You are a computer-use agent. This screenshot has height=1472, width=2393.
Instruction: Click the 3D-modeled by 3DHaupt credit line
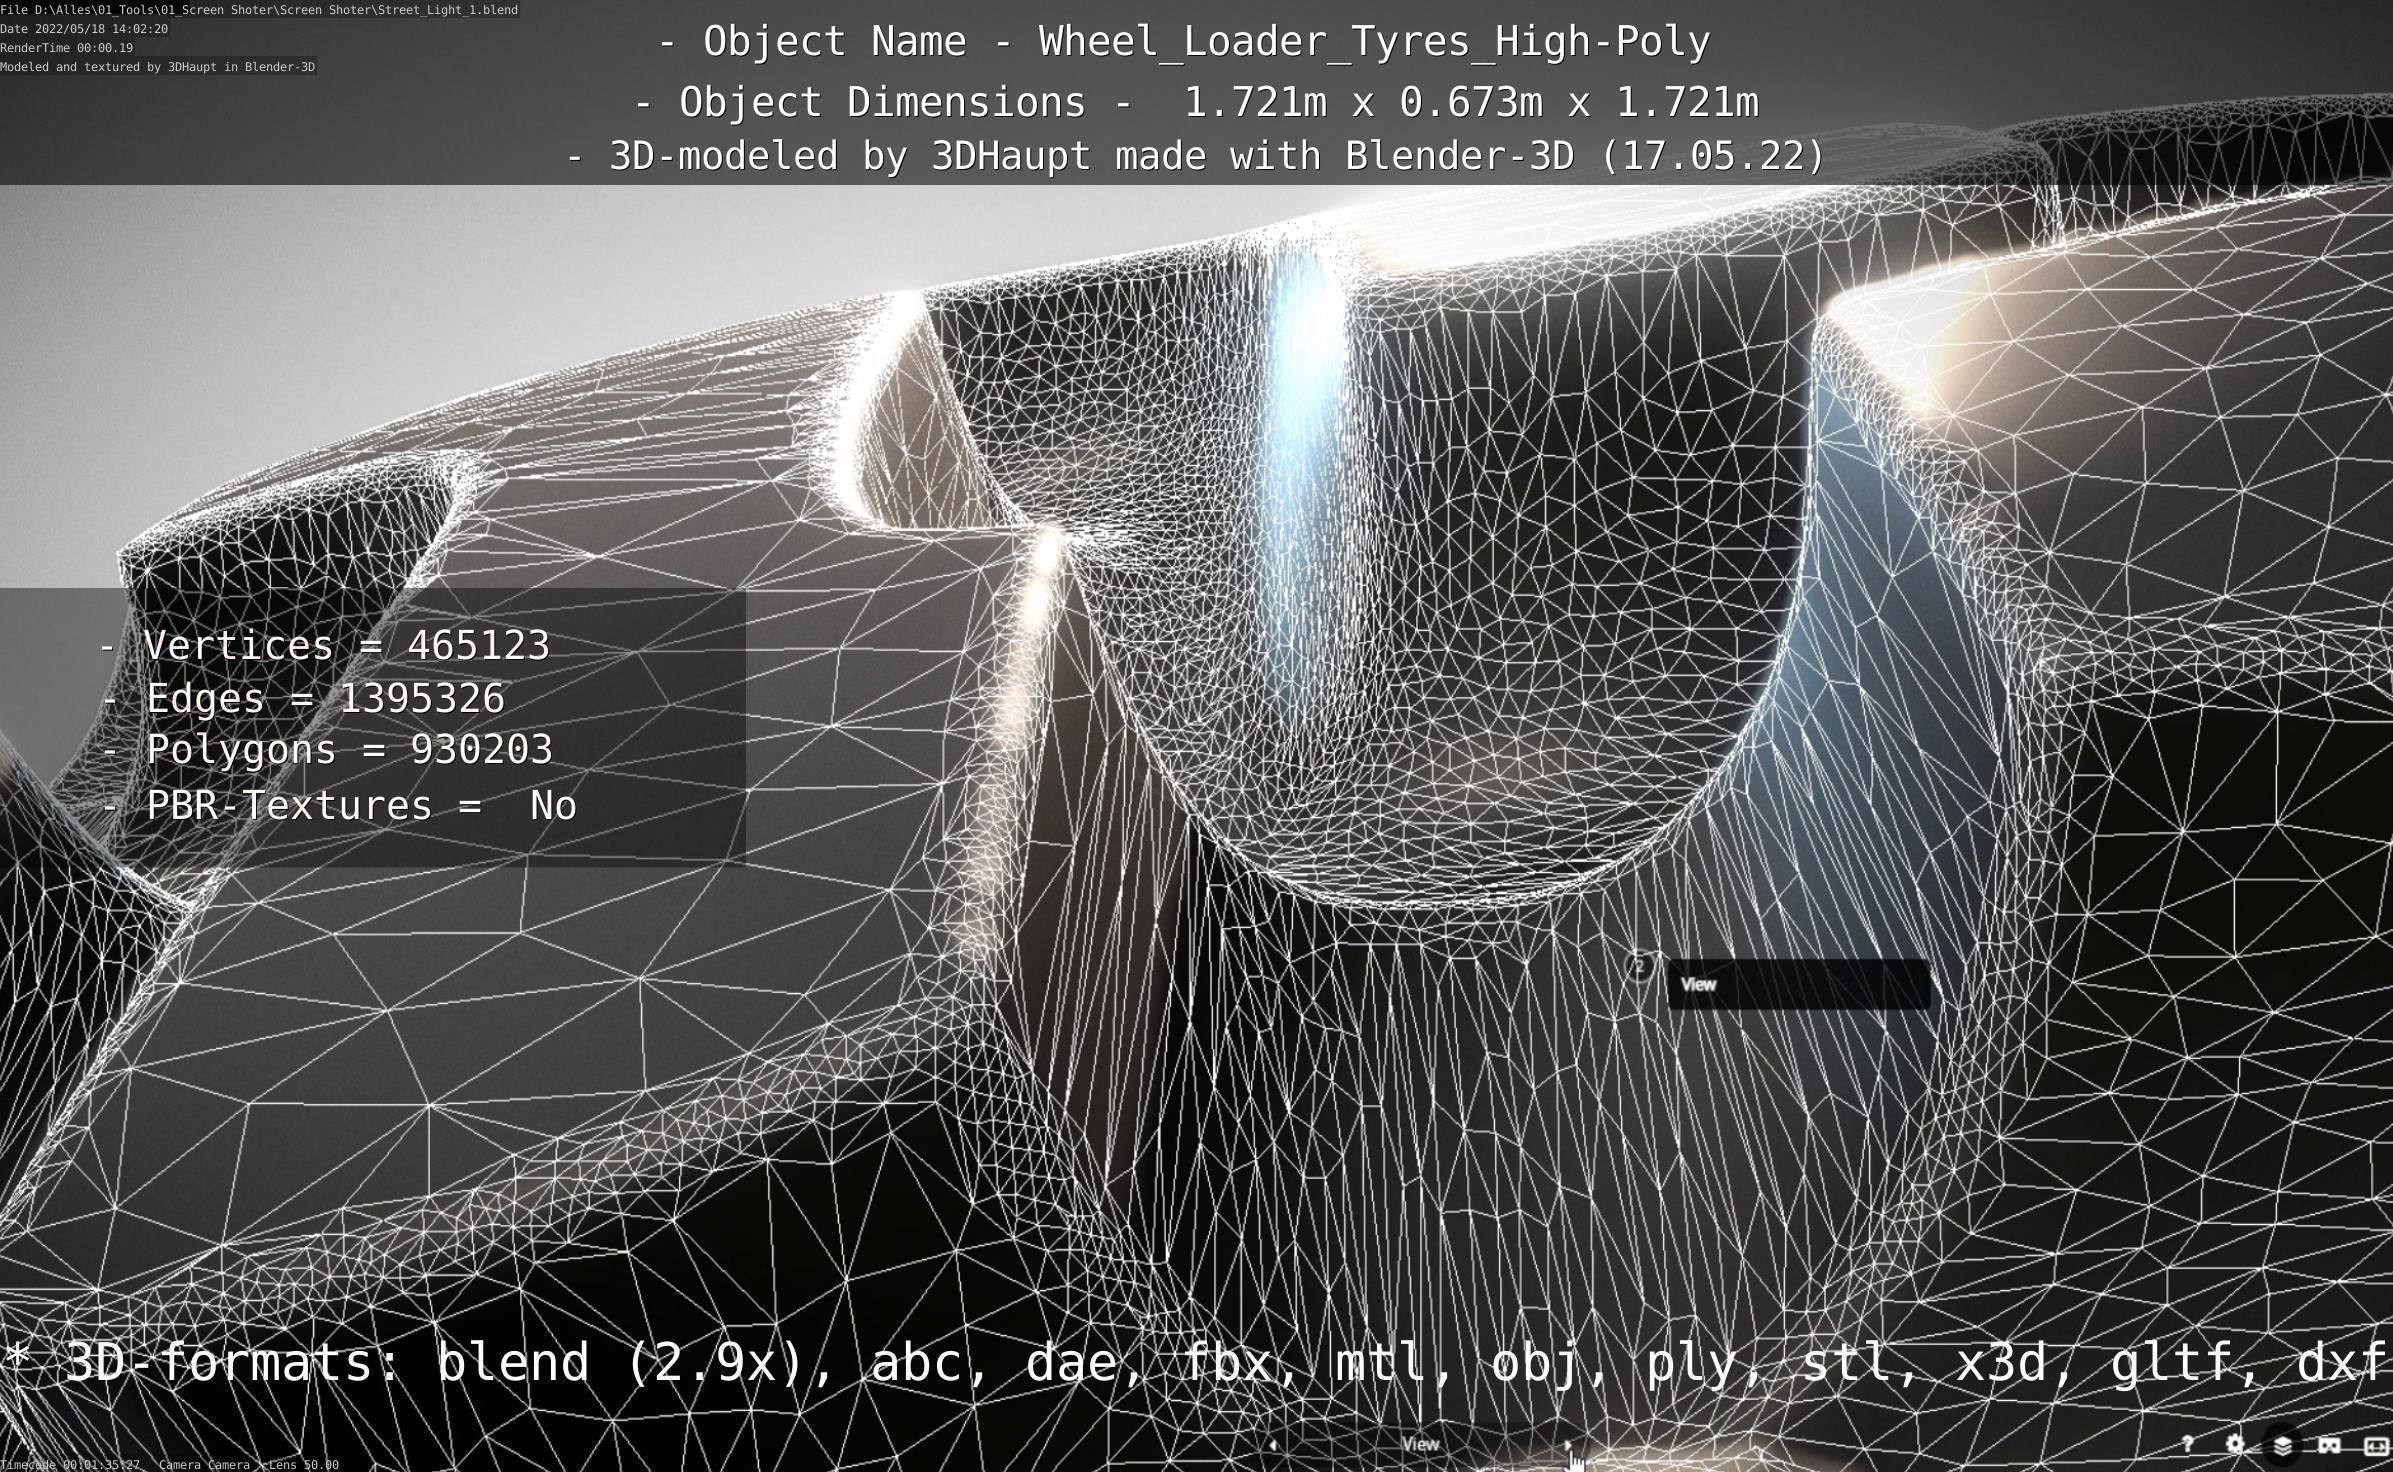(x=1196, y=156)
